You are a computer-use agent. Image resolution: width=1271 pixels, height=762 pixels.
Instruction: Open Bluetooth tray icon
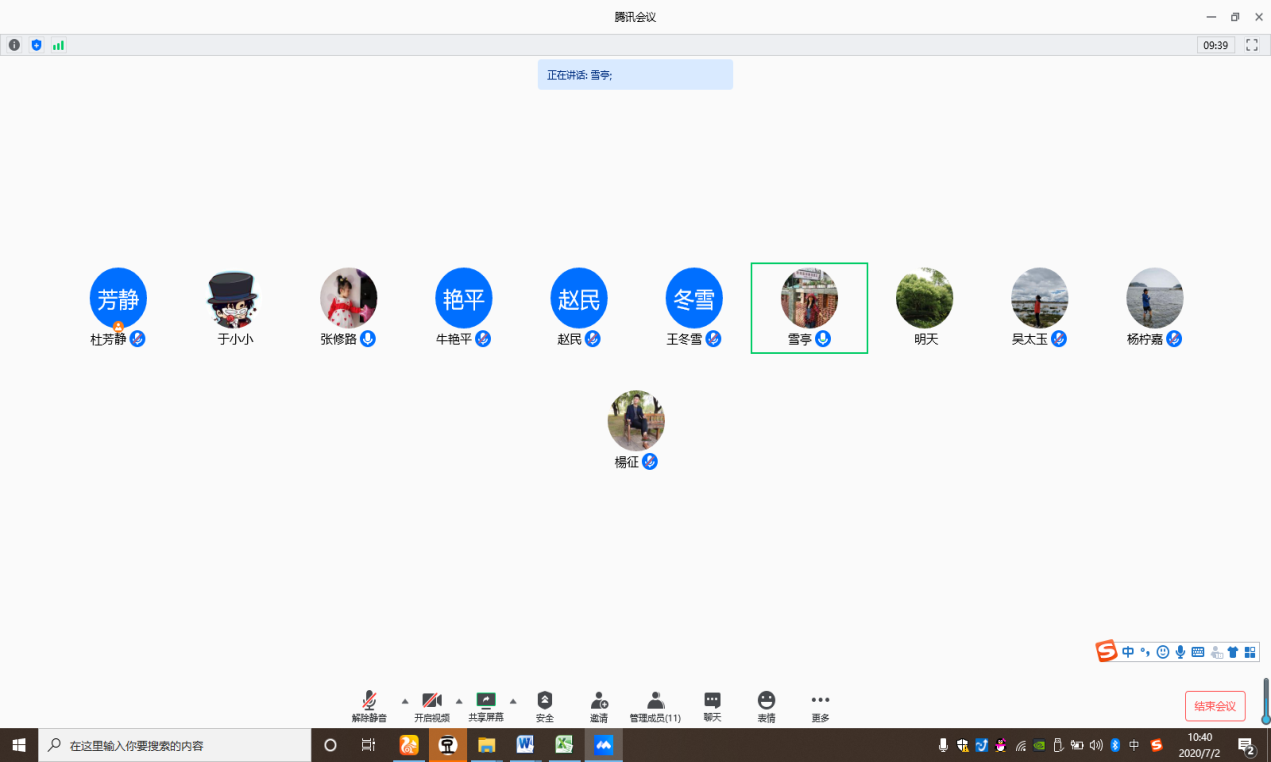(1116, 745)
